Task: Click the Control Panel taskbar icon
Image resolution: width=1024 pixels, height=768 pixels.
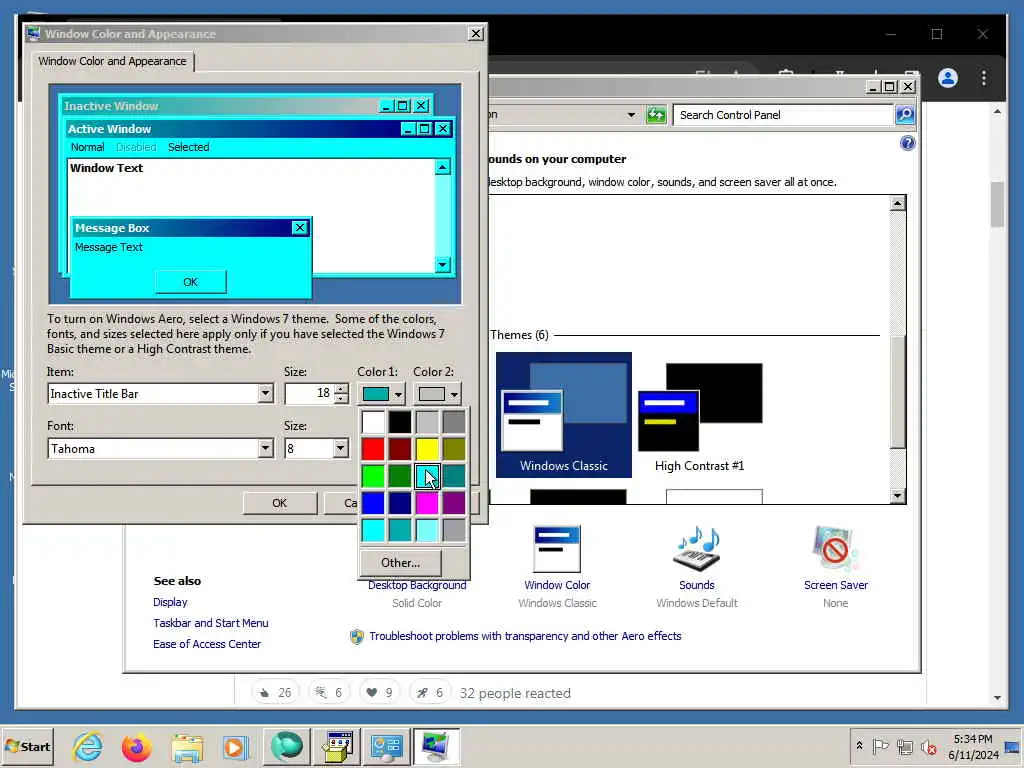Action: pos(386,746)
